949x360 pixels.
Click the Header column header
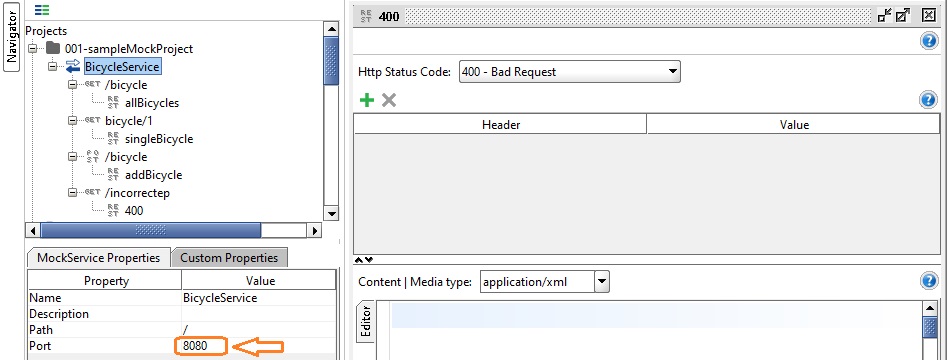tap(501, 125)
